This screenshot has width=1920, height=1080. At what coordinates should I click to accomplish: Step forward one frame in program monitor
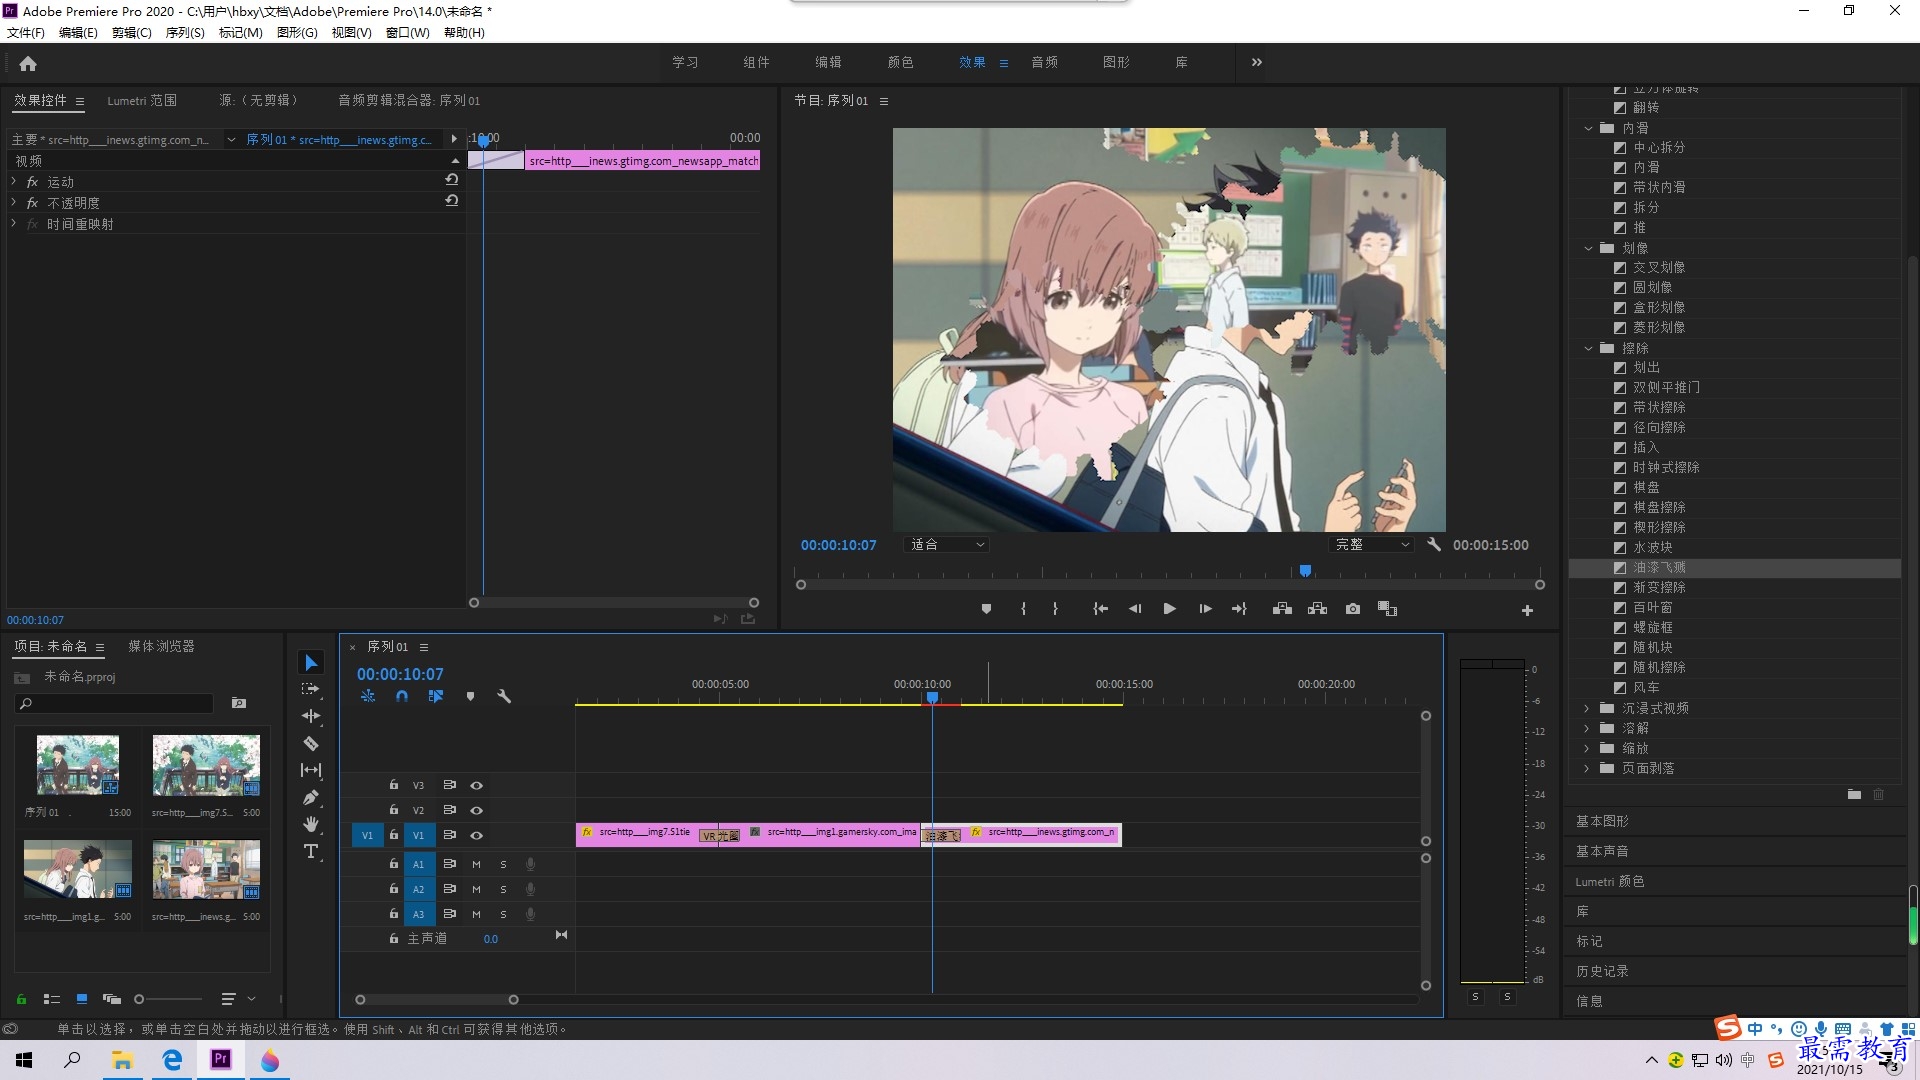1205,609
